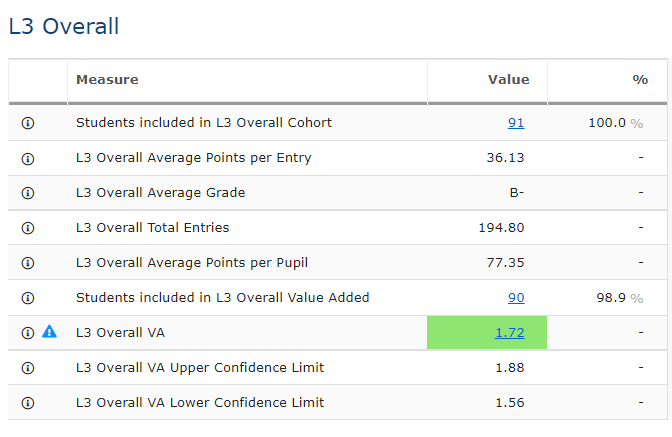Image resolution: width=672 pixels, height=437 pixels.
Task: Click info icon on L3 Overall VA row
Action: click(28, 333)
